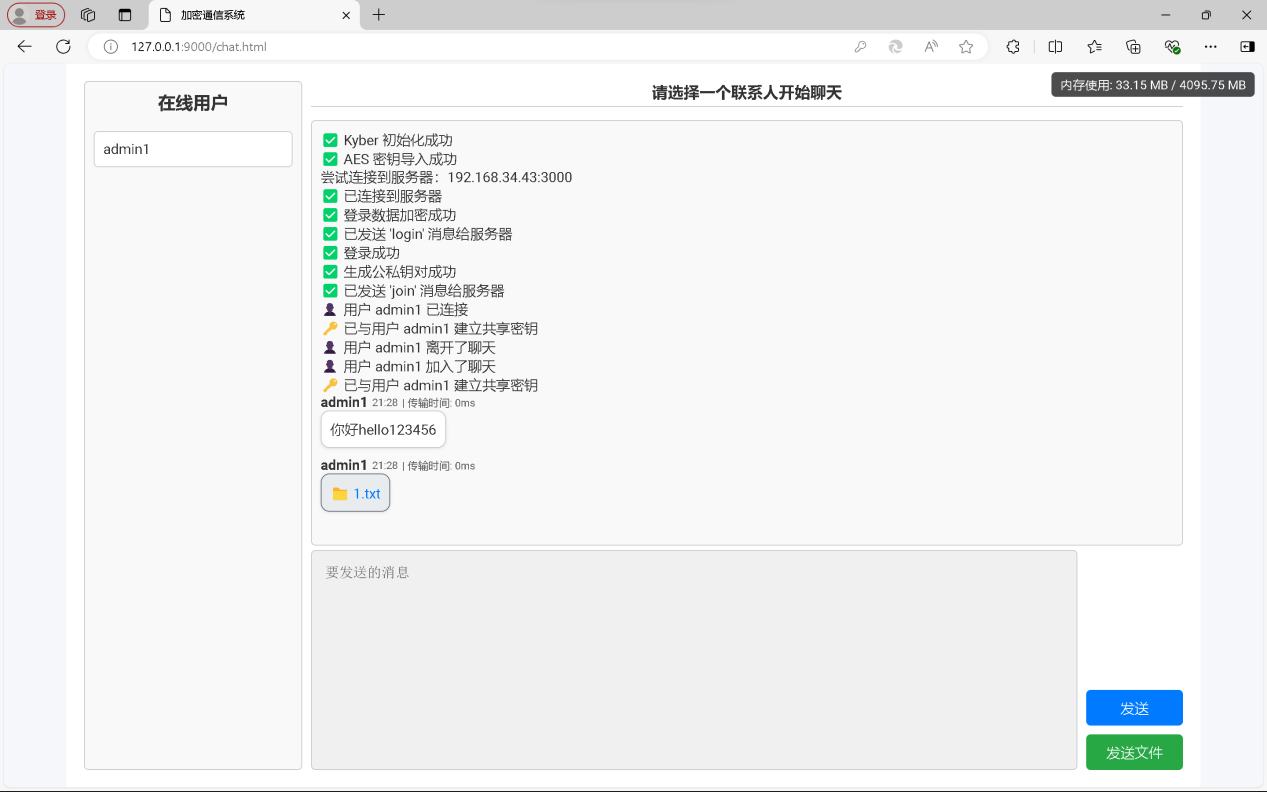
Task: Toggle split screen view icon
Action: [x=1055, y=47]
